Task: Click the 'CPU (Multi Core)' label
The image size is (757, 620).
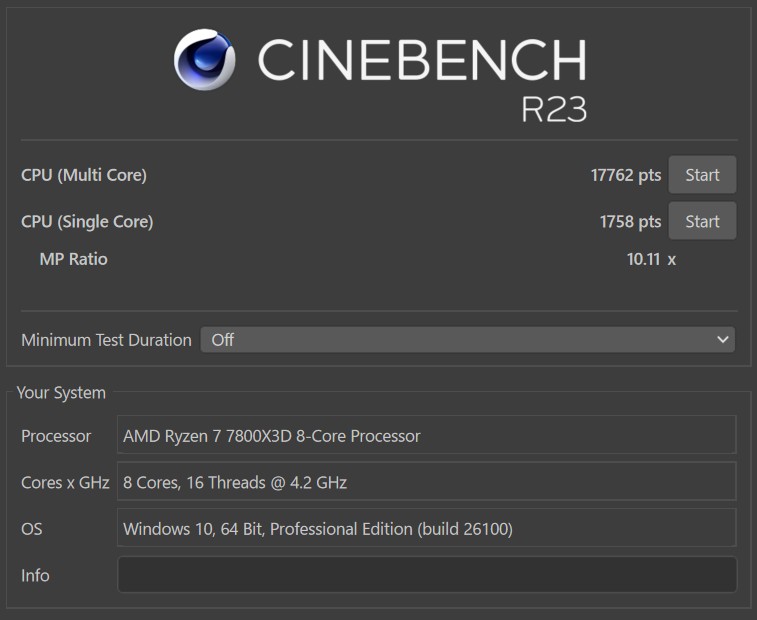Action: (84, 175)
